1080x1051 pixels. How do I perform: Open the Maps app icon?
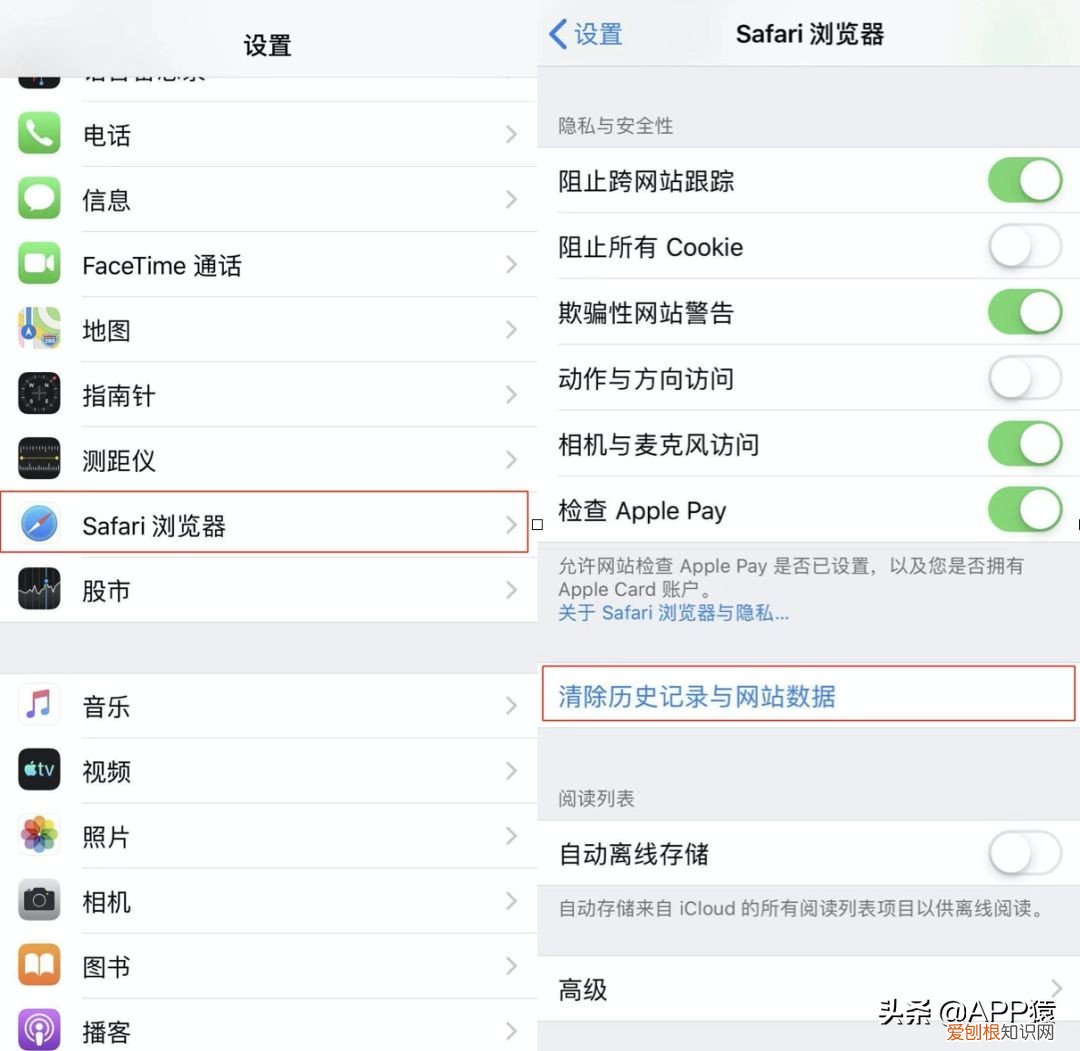click(39, 329)
